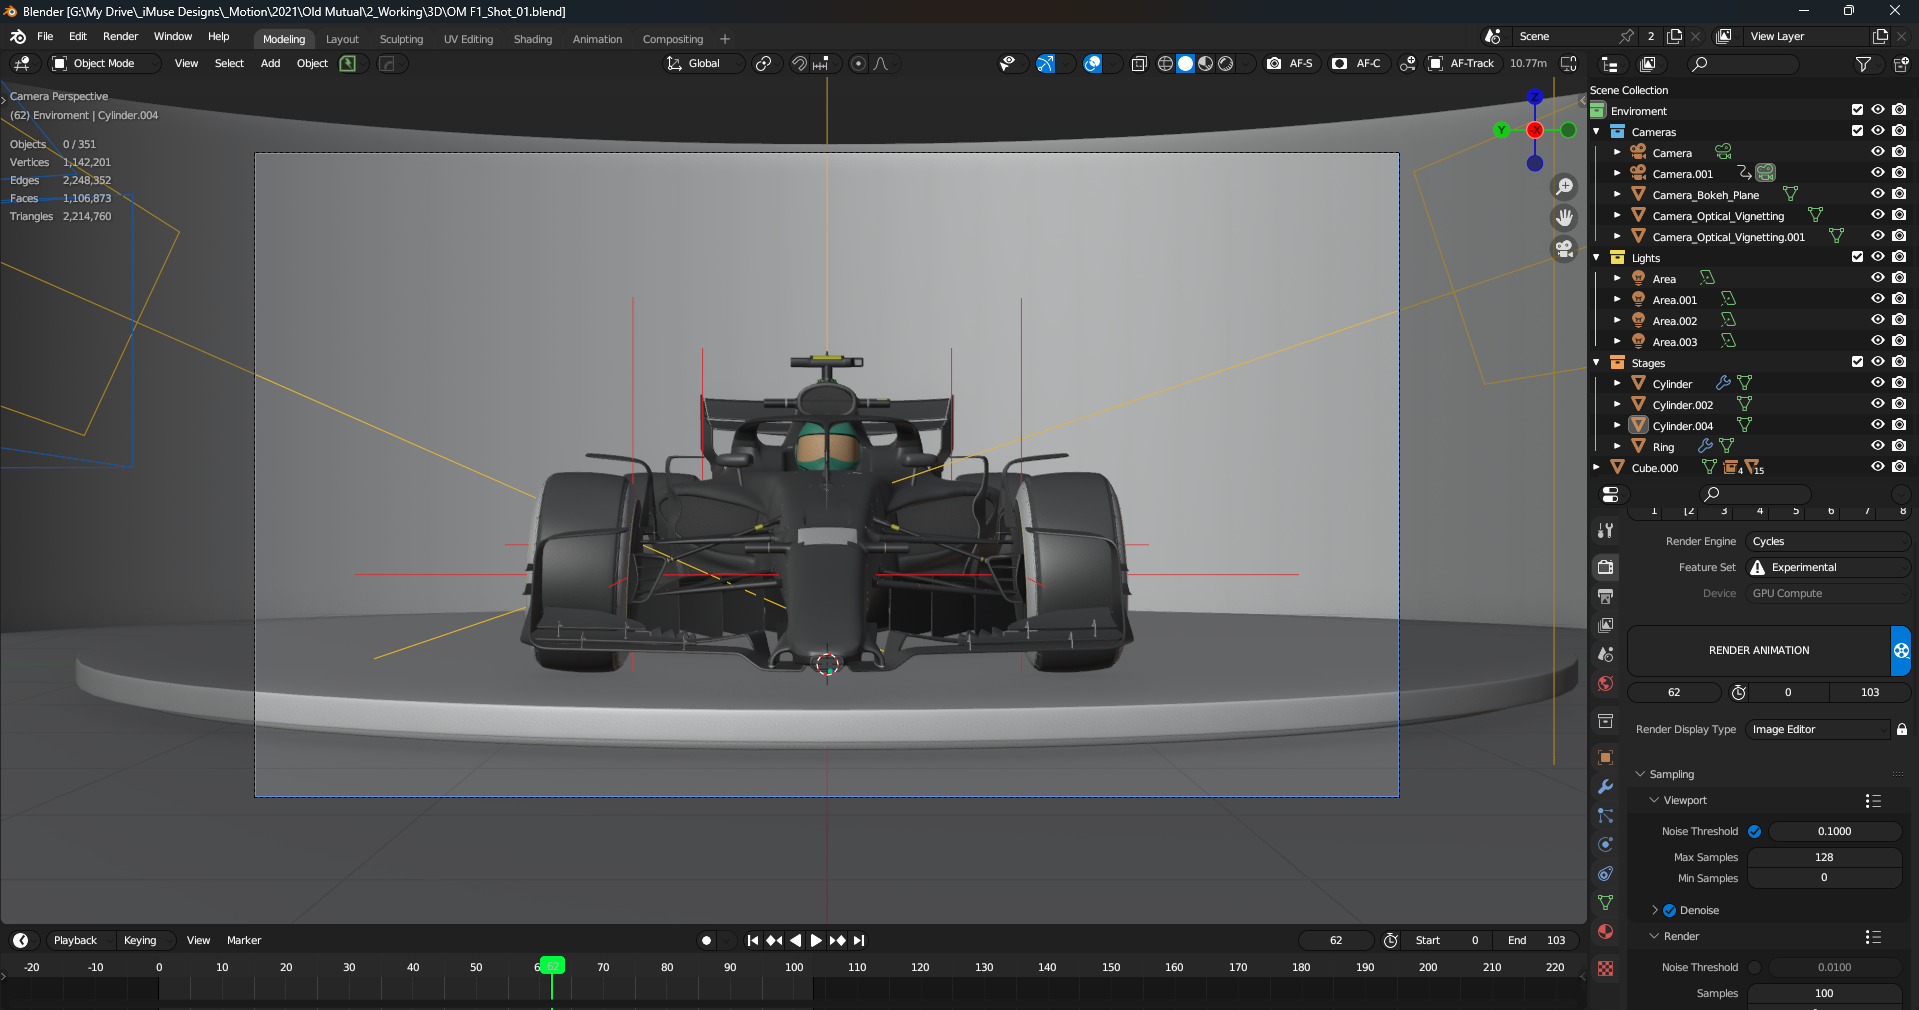
Task: Hide the Cylinder.002 object in viewport
Action: tap(1878, 405)
